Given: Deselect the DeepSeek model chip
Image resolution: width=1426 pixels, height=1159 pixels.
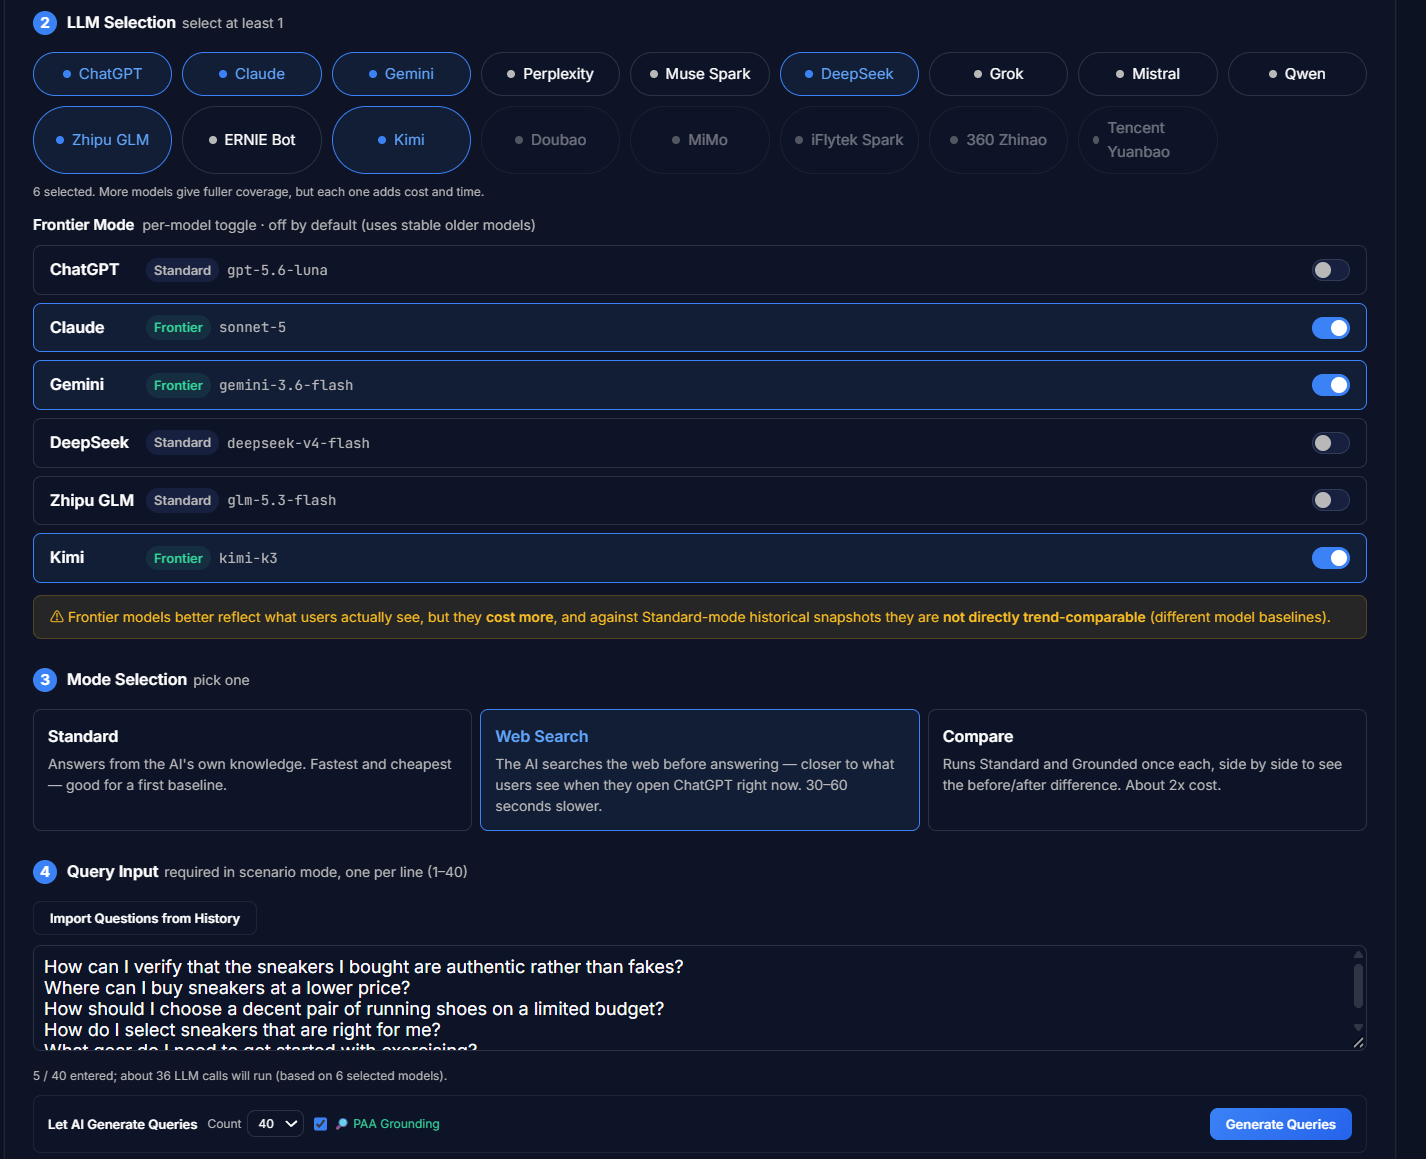Looking at the screenshot, I should point(849,74).
